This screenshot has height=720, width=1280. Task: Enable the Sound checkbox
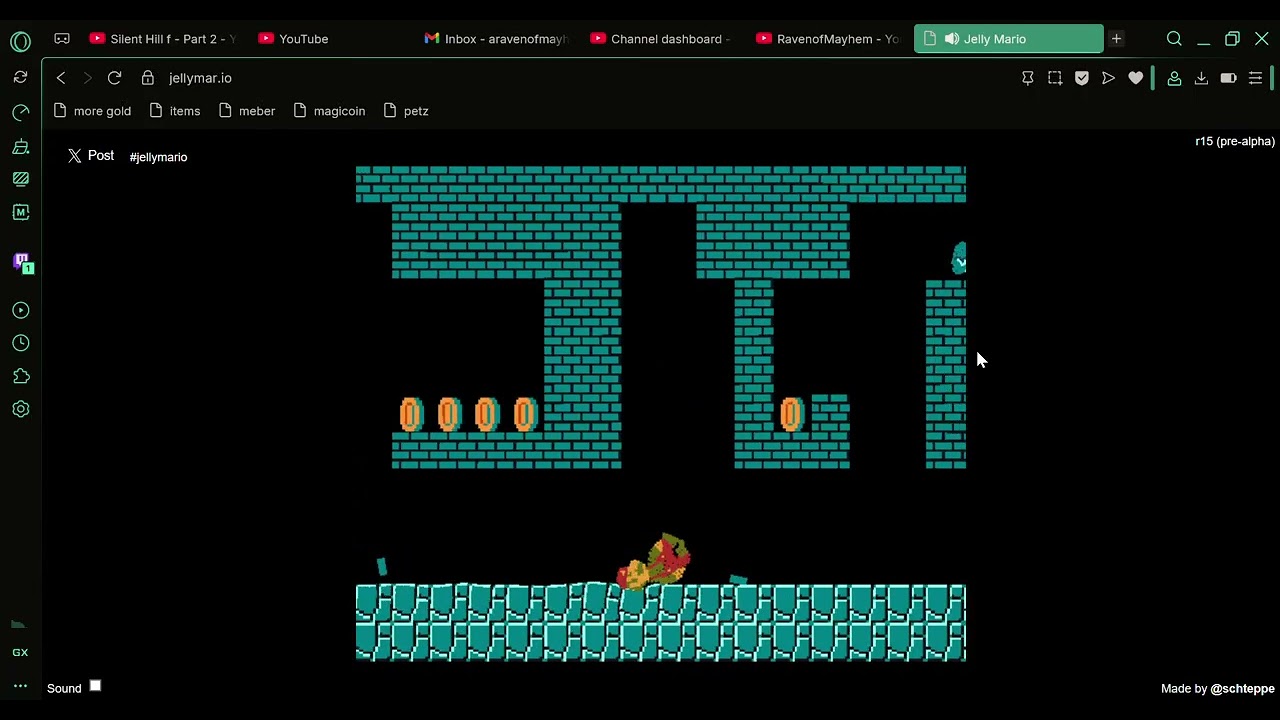coord(95,686)
